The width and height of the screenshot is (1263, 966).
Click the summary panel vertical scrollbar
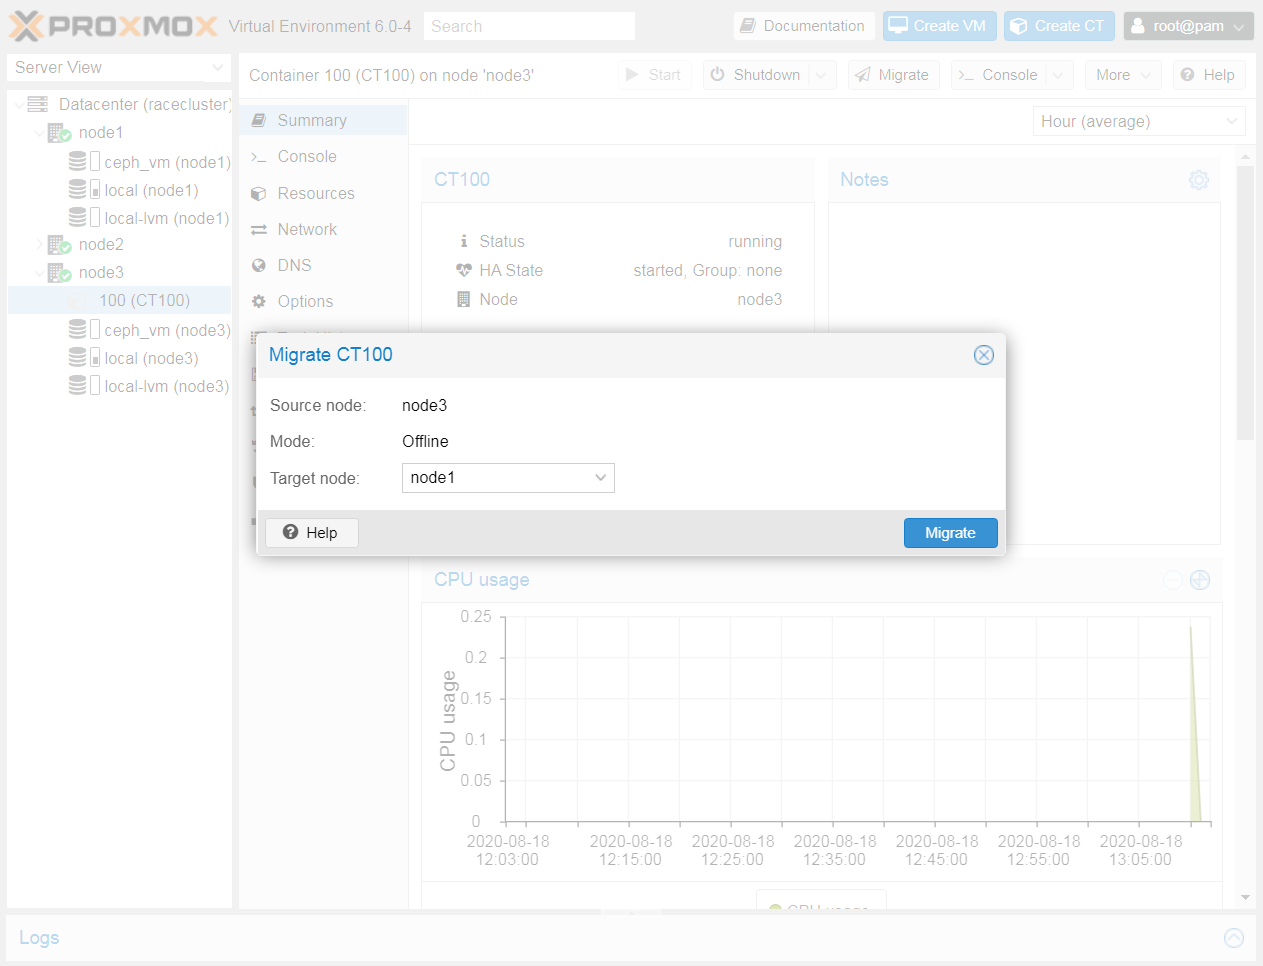(1245, 303)
